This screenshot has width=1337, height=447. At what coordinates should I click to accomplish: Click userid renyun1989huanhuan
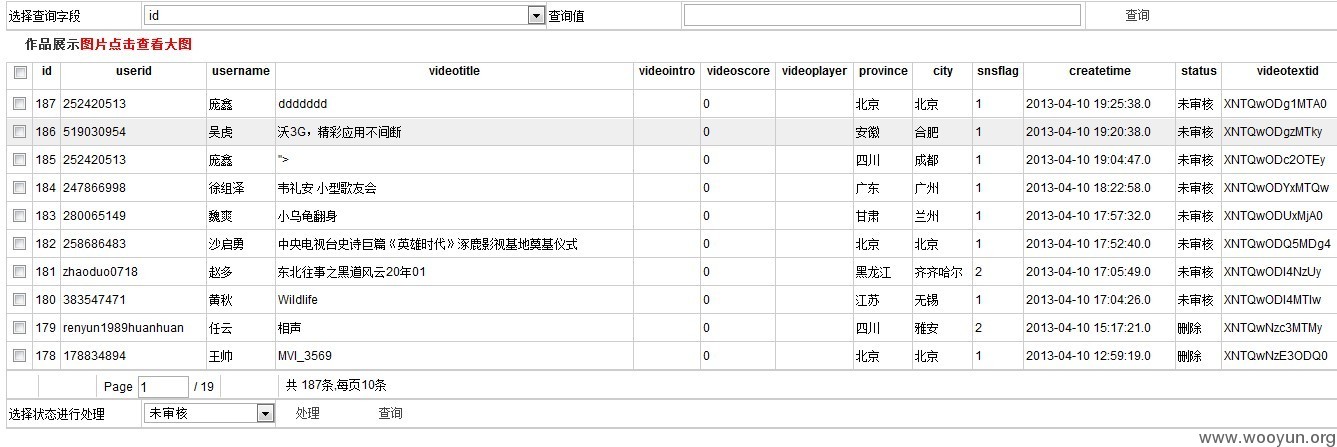[124, 328]
